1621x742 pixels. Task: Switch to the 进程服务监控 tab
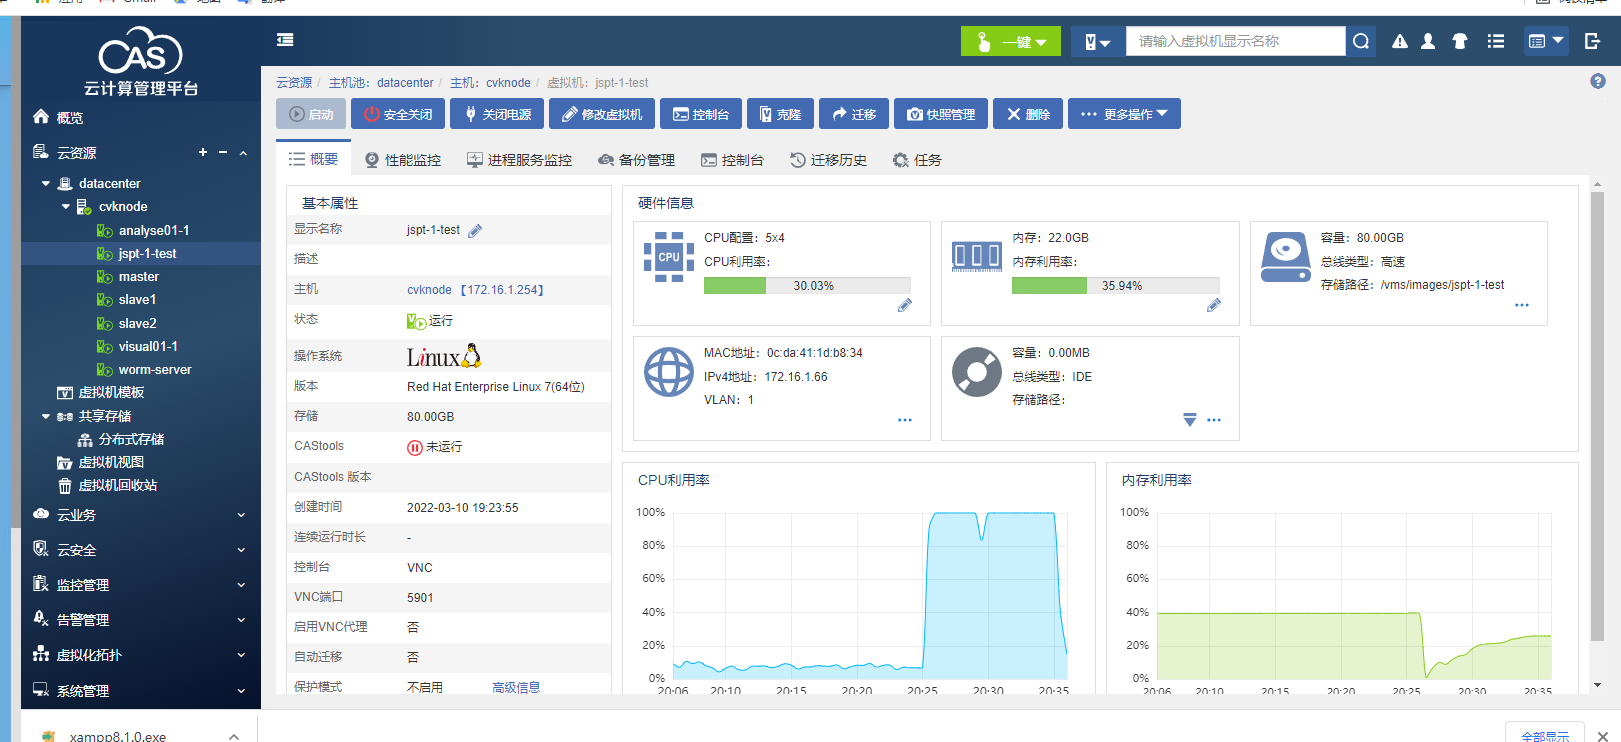click(520, 160)
